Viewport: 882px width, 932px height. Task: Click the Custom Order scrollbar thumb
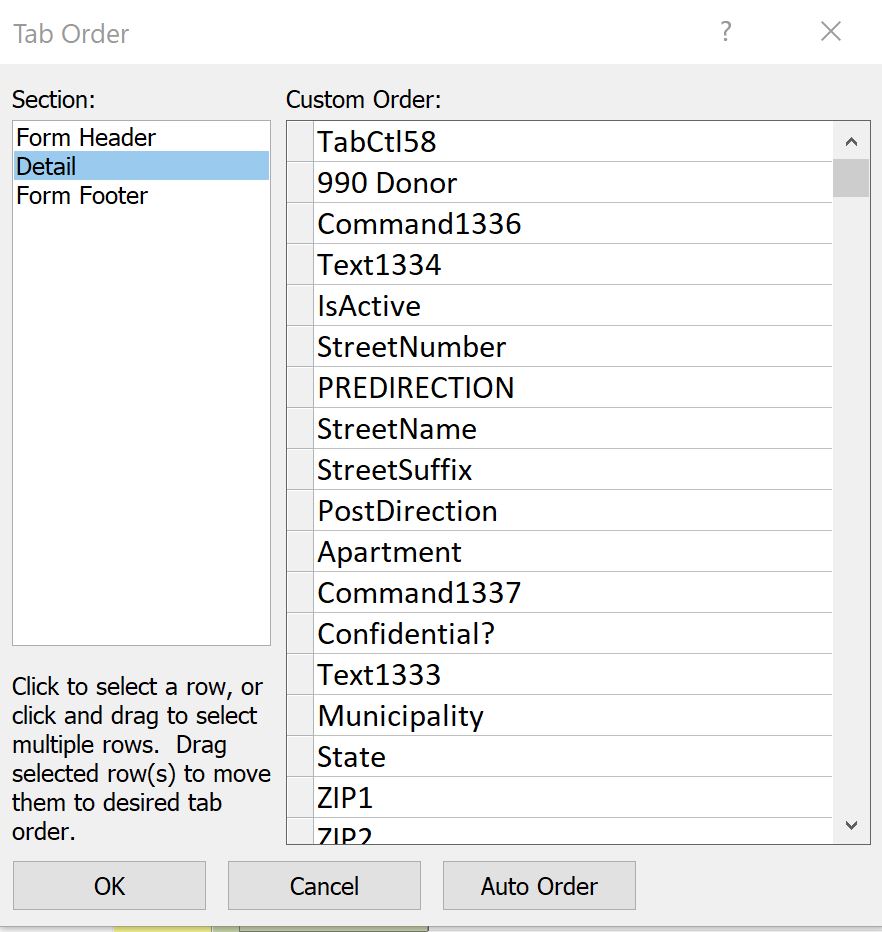click(851, 178)
